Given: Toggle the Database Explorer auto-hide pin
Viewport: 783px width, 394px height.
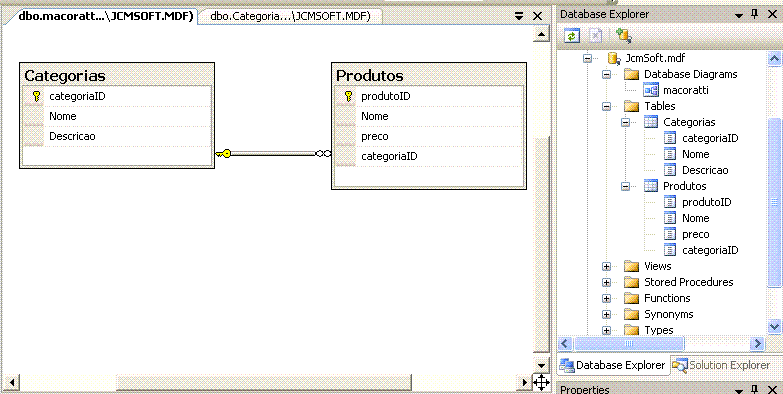Looking at the screenshot, I should coord(755,14).
